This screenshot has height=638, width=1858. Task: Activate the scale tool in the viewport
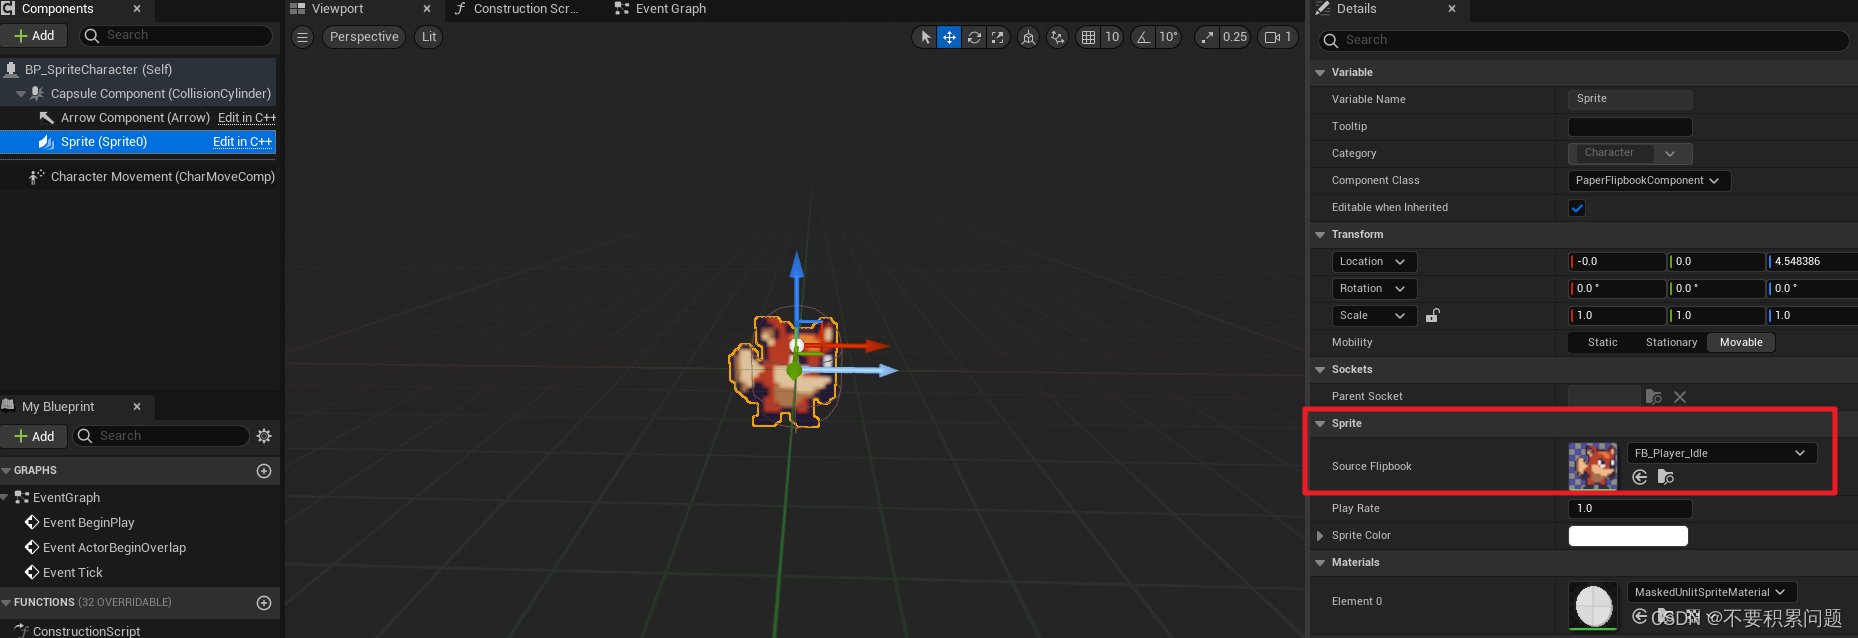click(x=998, y=37)
